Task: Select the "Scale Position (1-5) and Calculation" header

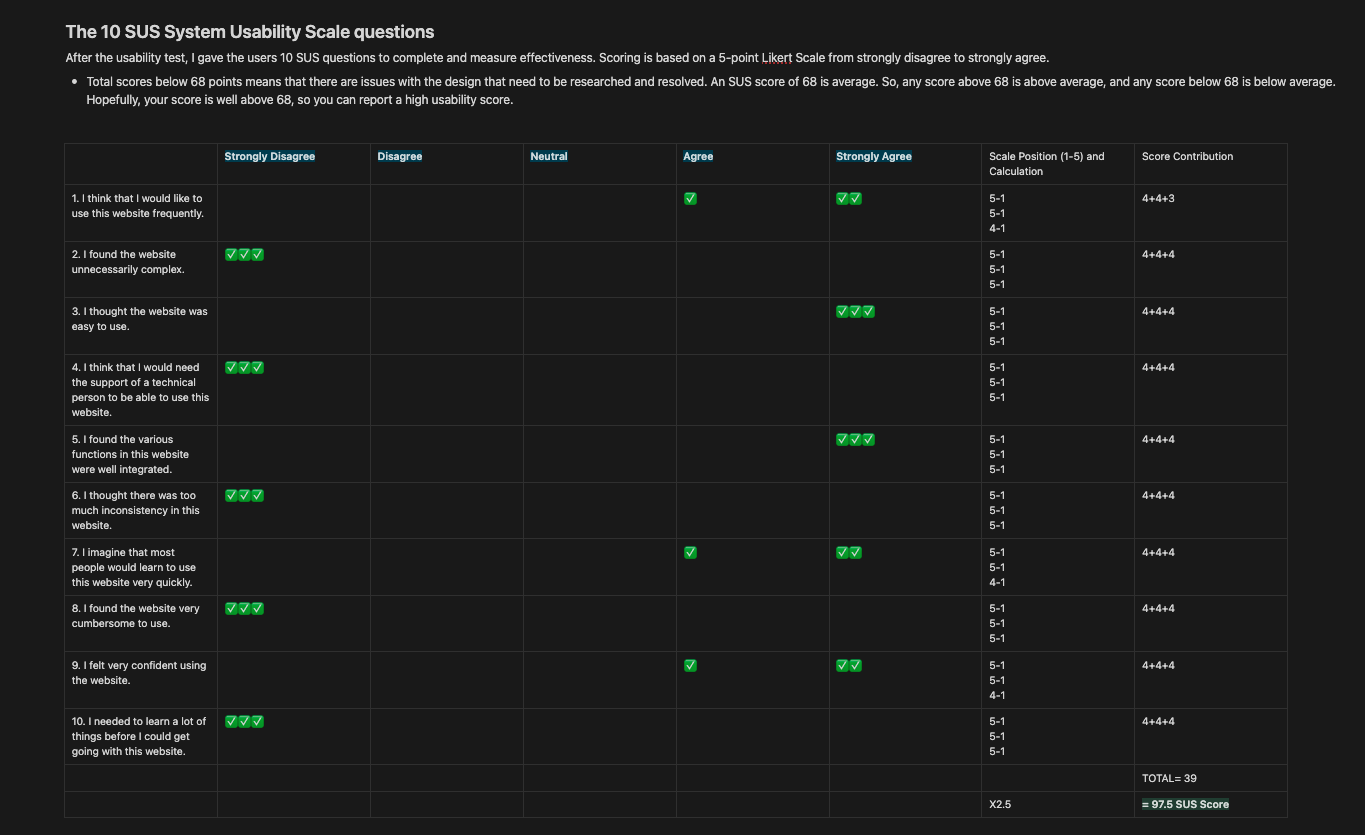Action: [x=1046, y=164]
